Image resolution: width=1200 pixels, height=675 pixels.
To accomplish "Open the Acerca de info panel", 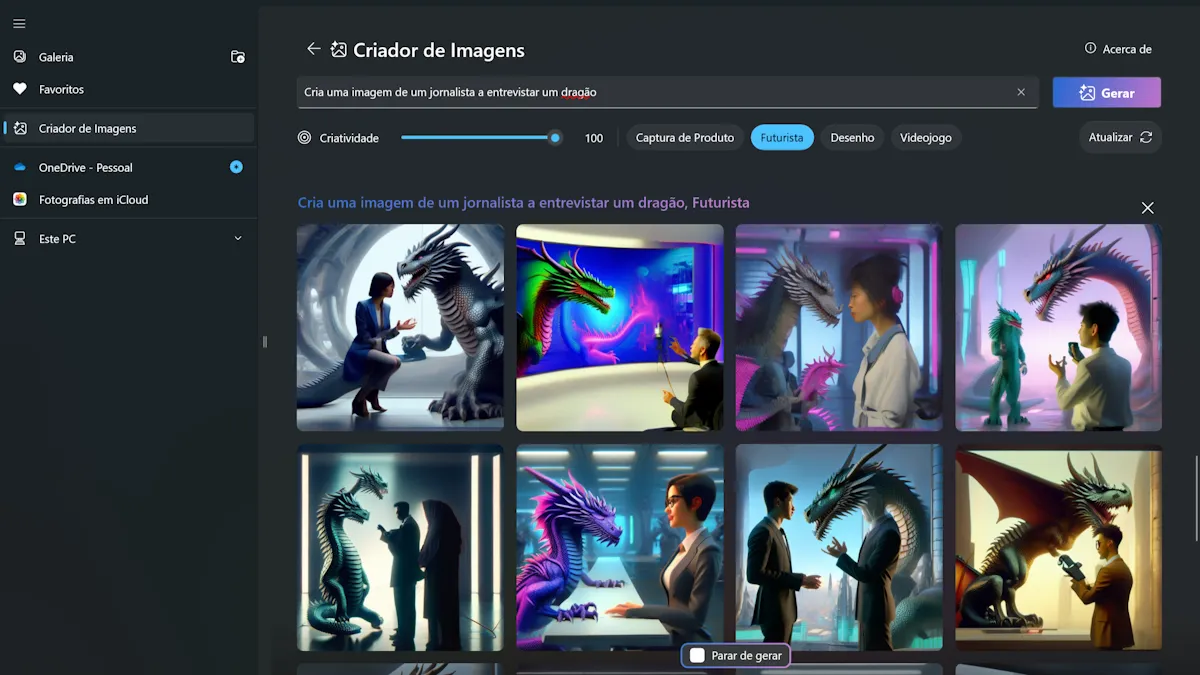I will click(1118, 49).
